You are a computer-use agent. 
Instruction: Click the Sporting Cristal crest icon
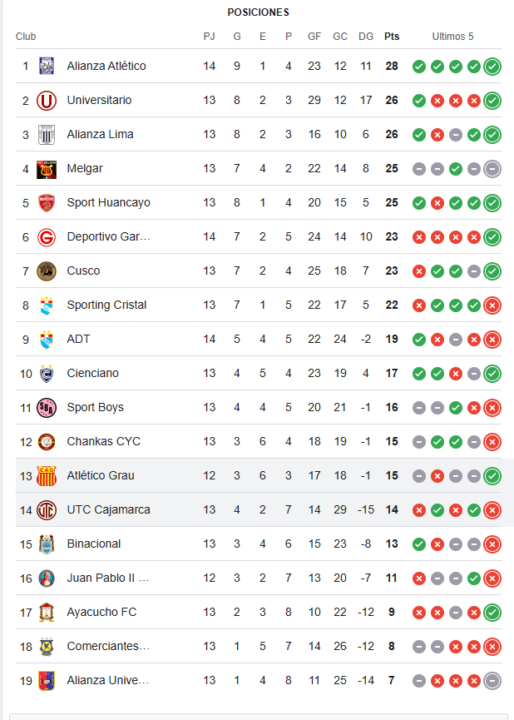pyautogui.click(x=46, y=305)
